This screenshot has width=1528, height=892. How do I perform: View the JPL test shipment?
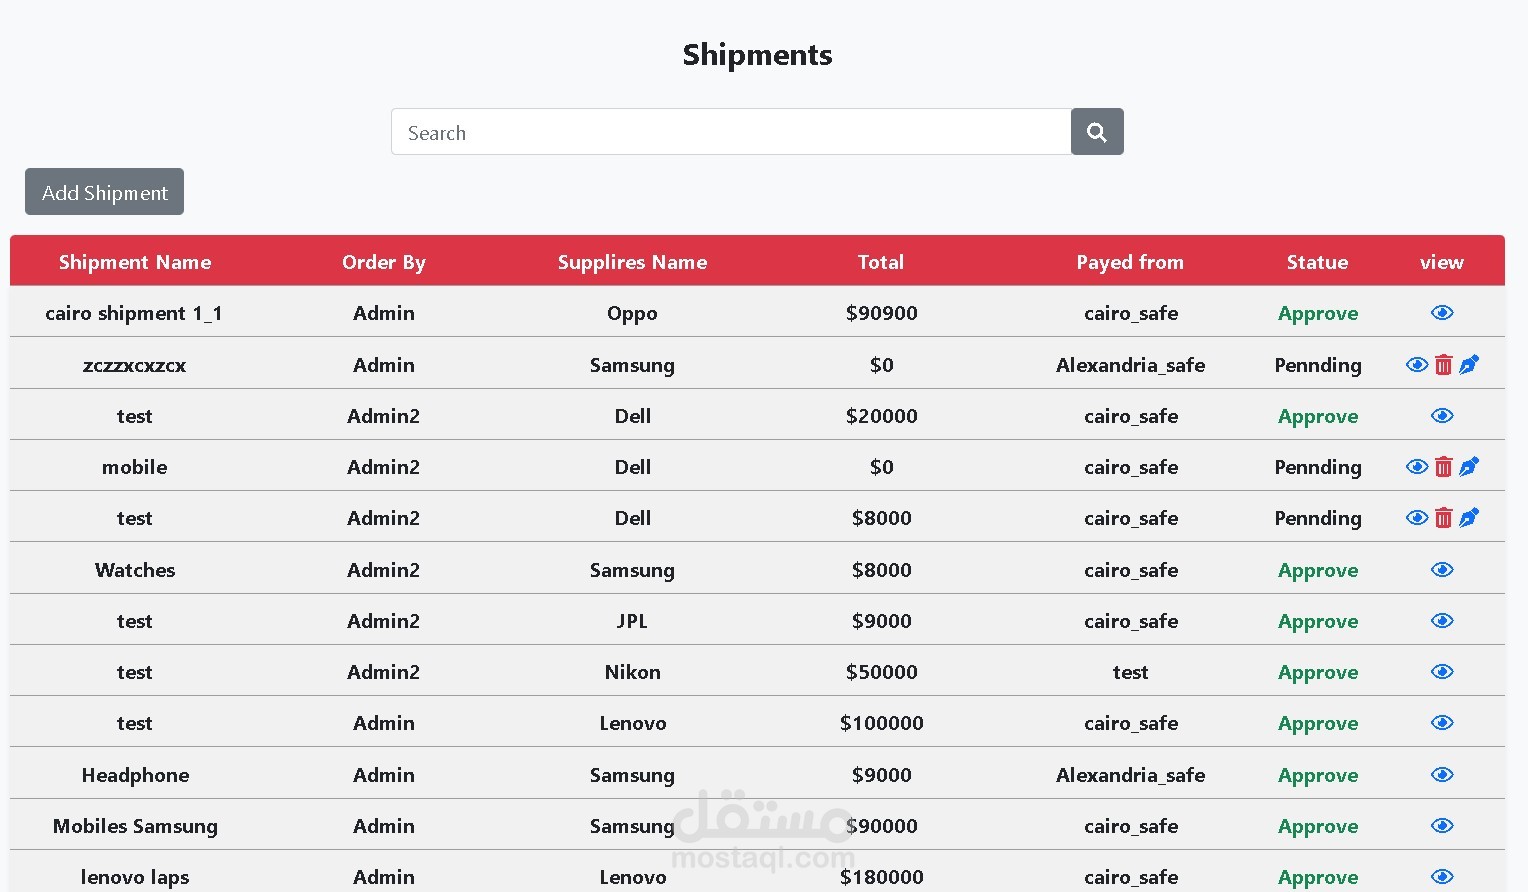[x=1441, y=621]
